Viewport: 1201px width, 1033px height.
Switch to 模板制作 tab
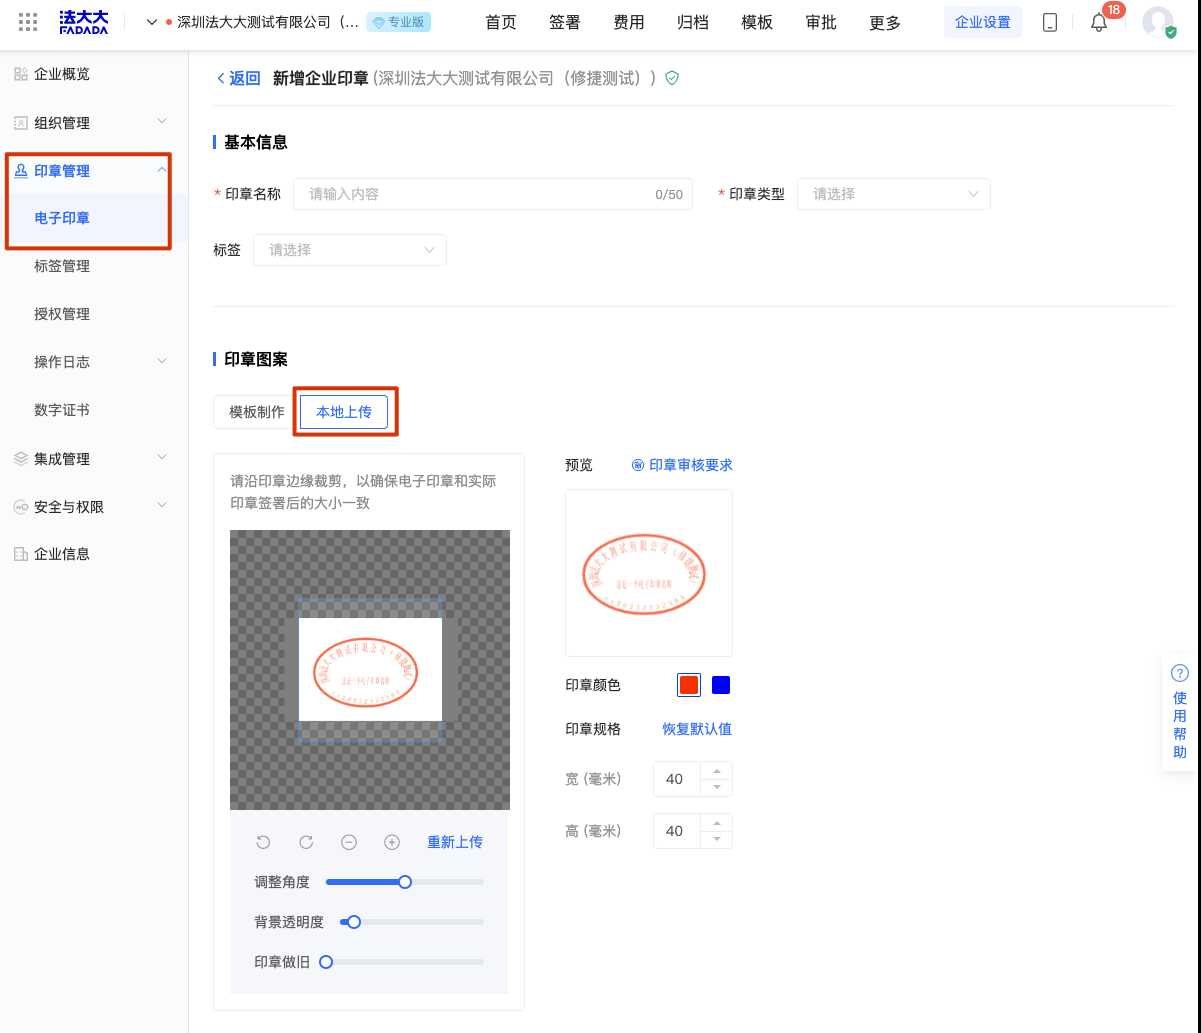(x=257, y=412)
